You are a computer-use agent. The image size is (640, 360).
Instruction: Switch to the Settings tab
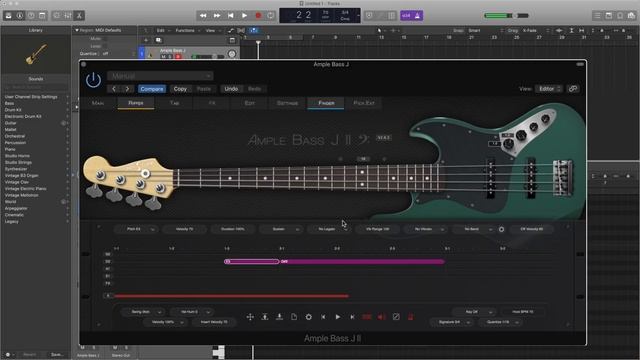[x=287, y=103]
